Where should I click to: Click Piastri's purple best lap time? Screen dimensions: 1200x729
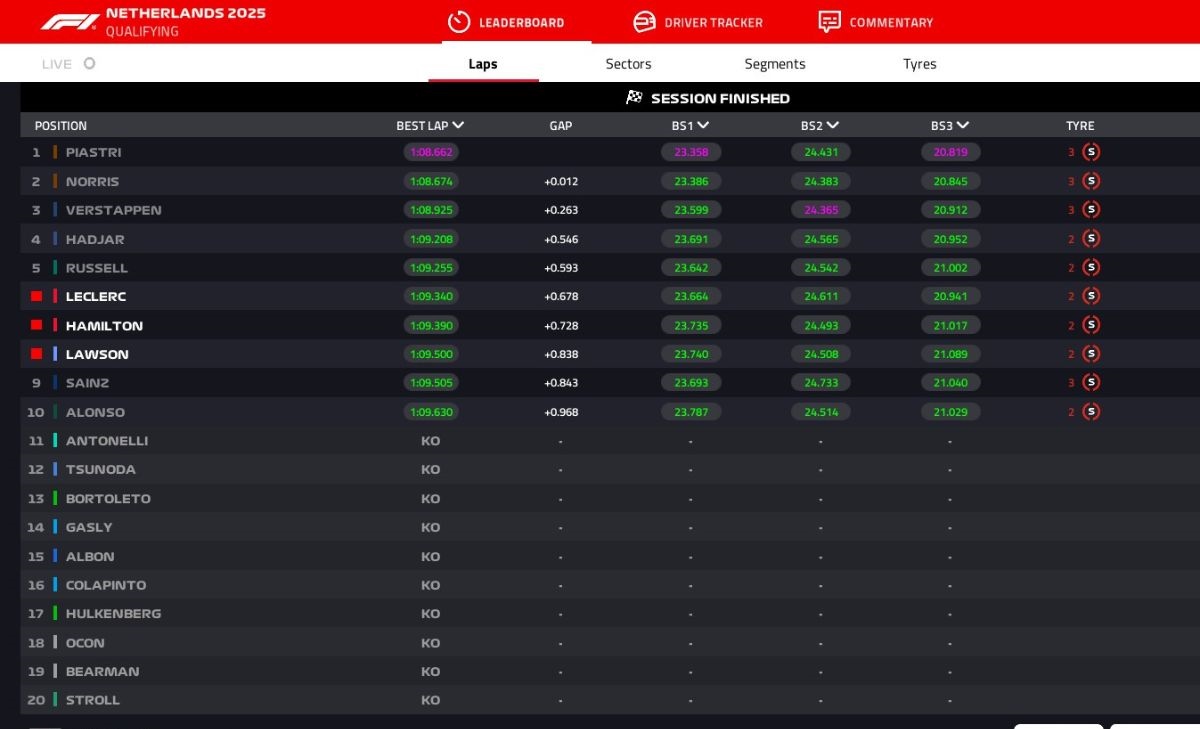(431, 153)
